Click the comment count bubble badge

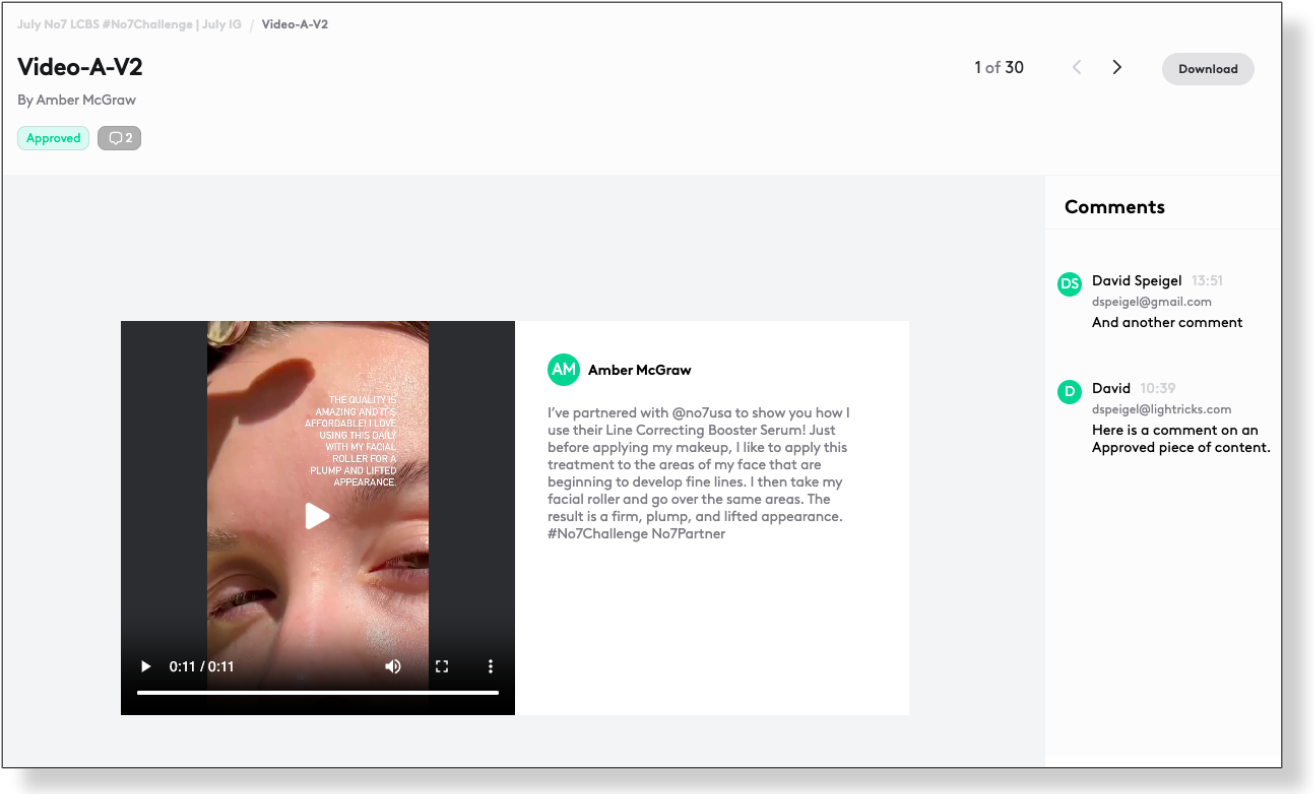coord(119,138)
